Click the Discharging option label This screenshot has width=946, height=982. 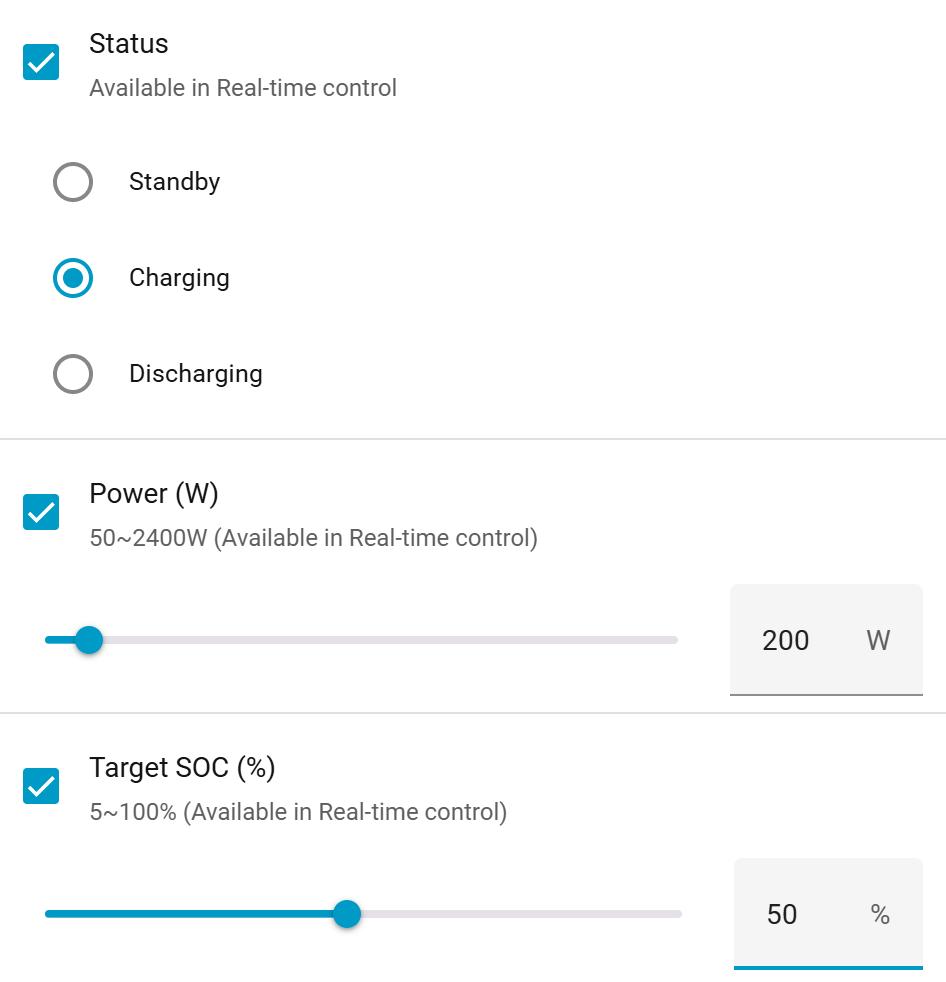[196, 374]
